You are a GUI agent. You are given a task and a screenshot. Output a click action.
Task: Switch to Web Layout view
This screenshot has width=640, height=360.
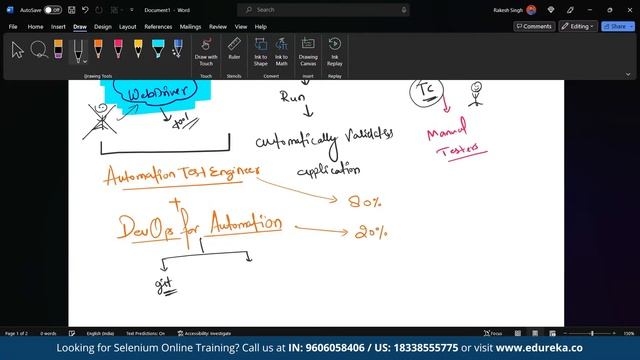point(552,333)
